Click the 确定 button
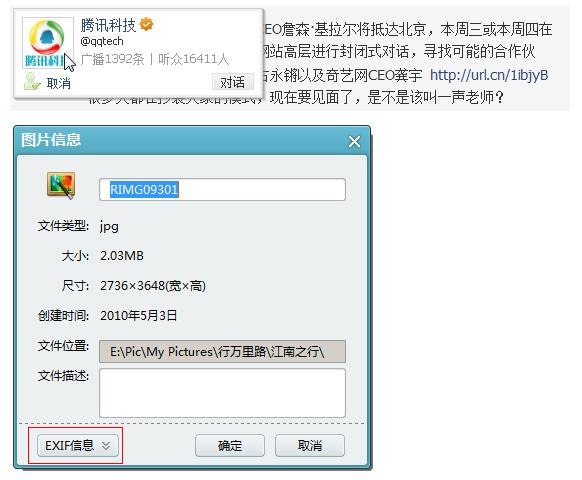This screenshot has width=582, height=480. point(230,445)
